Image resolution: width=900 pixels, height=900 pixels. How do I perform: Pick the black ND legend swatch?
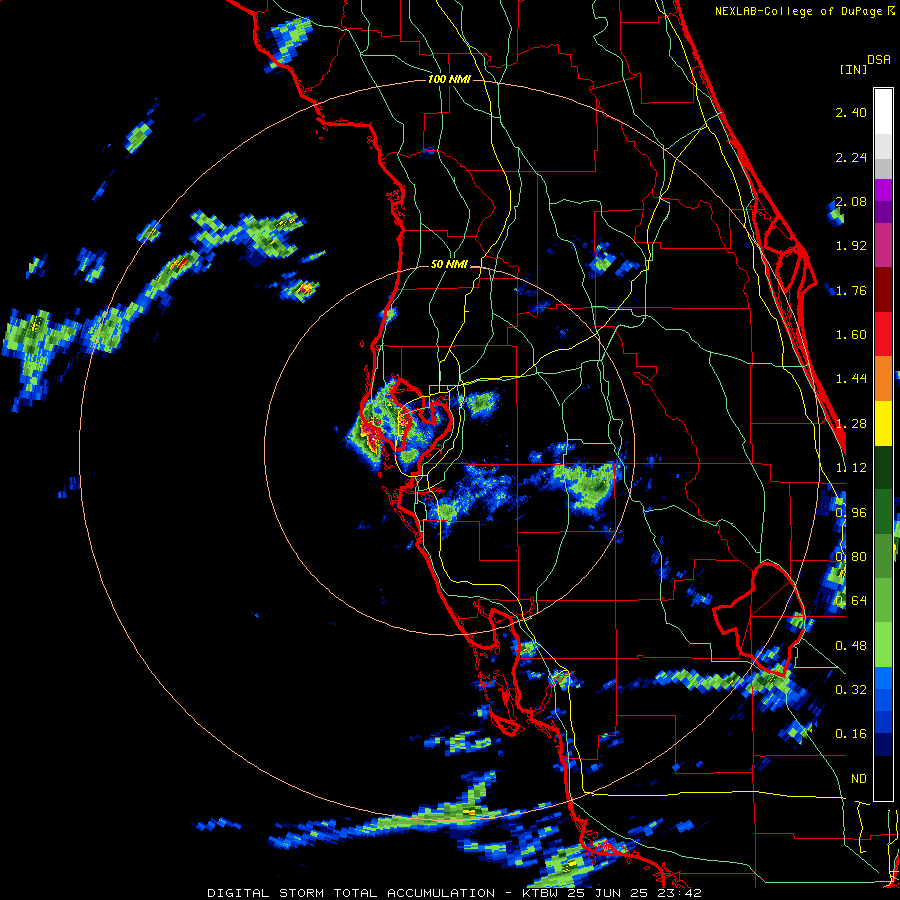pos(883,778)
